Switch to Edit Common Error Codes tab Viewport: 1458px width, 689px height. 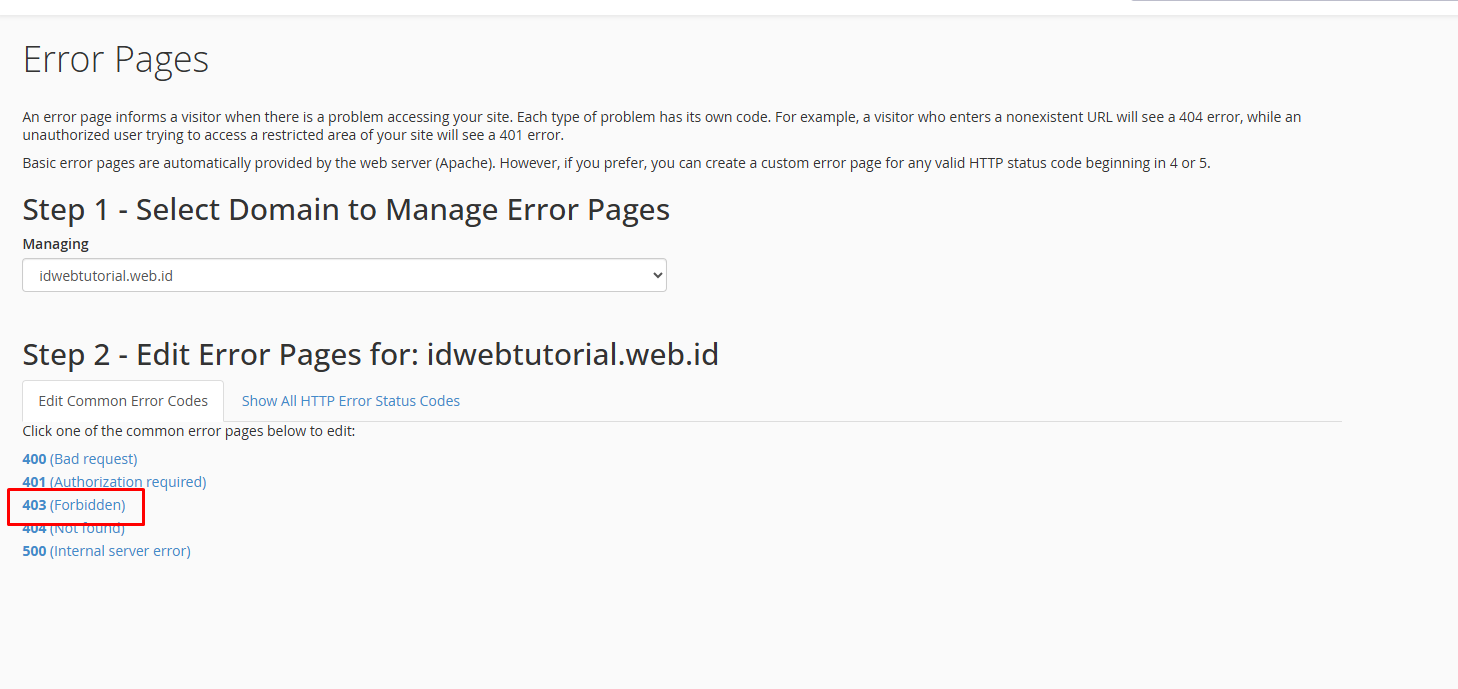(x=123, y=401)
